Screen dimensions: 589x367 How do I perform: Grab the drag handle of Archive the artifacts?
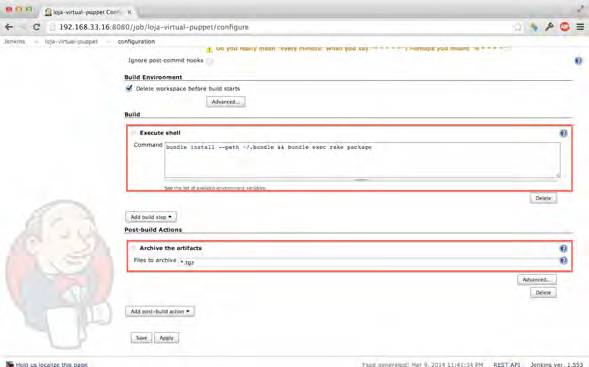[x=133, y=248]
